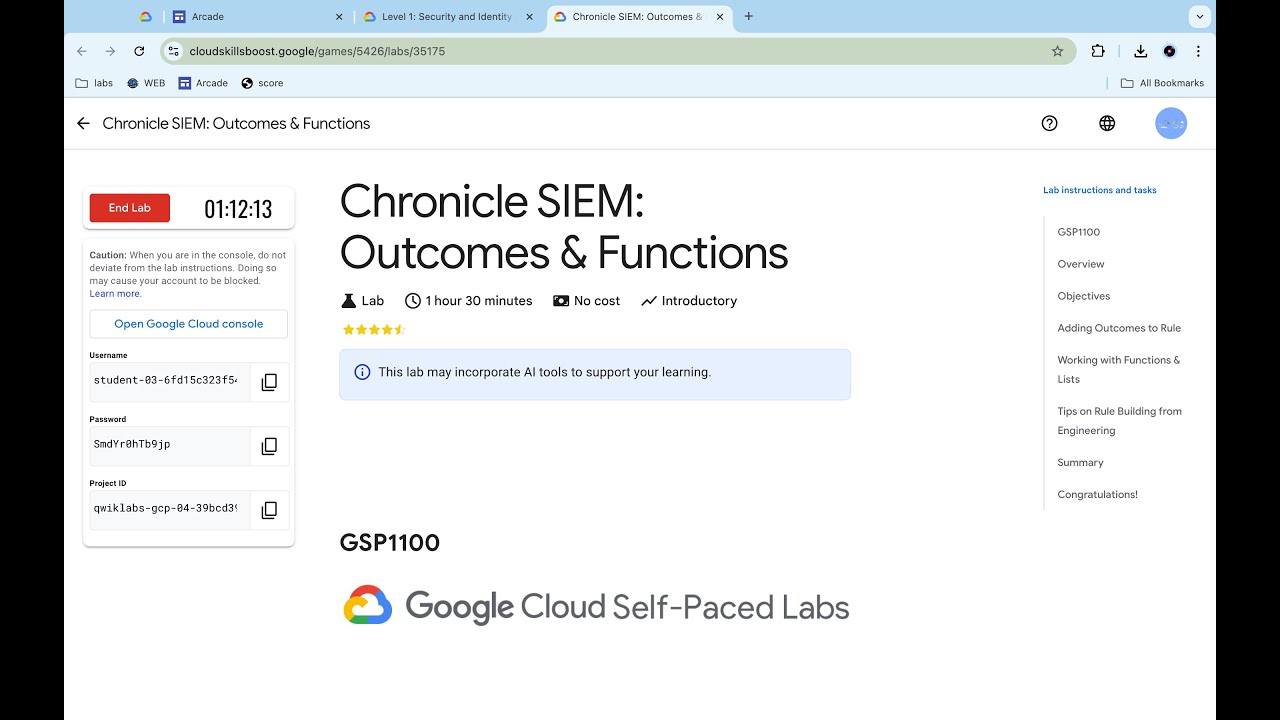Bookmark this page with the star icon
Screen dimensions: 1280x720
coord(1057,51)
